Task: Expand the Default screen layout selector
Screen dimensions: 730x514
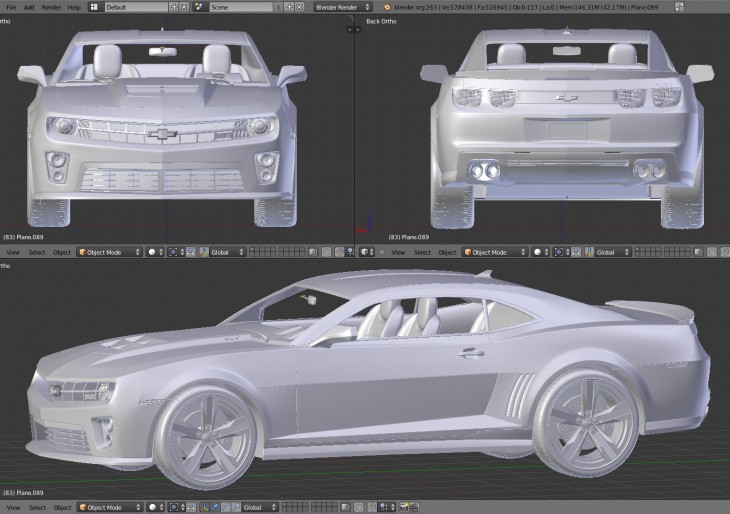Action: pos(135,7)
